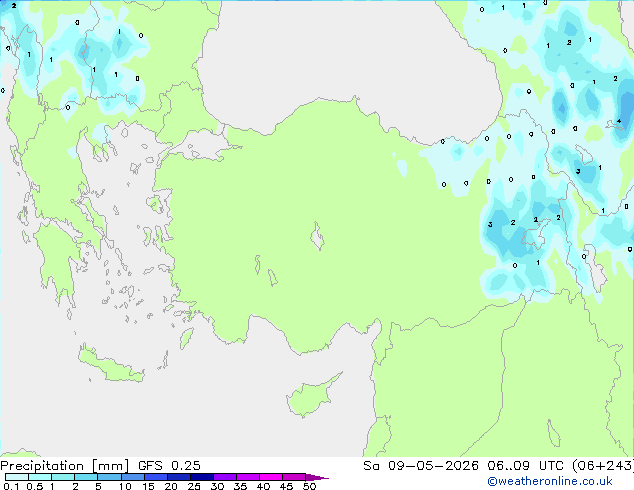Click legend value label '25'

click(194, 486)
